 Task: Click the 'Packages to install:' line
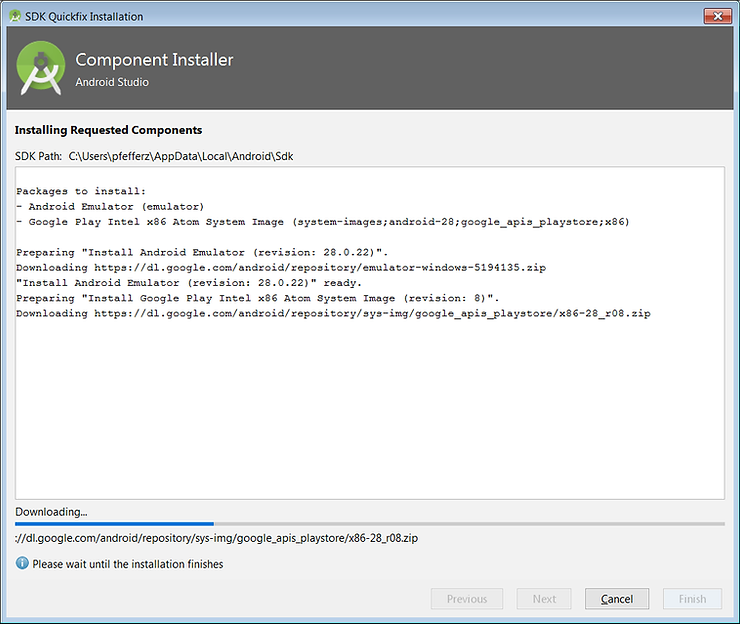click(81, 191)
